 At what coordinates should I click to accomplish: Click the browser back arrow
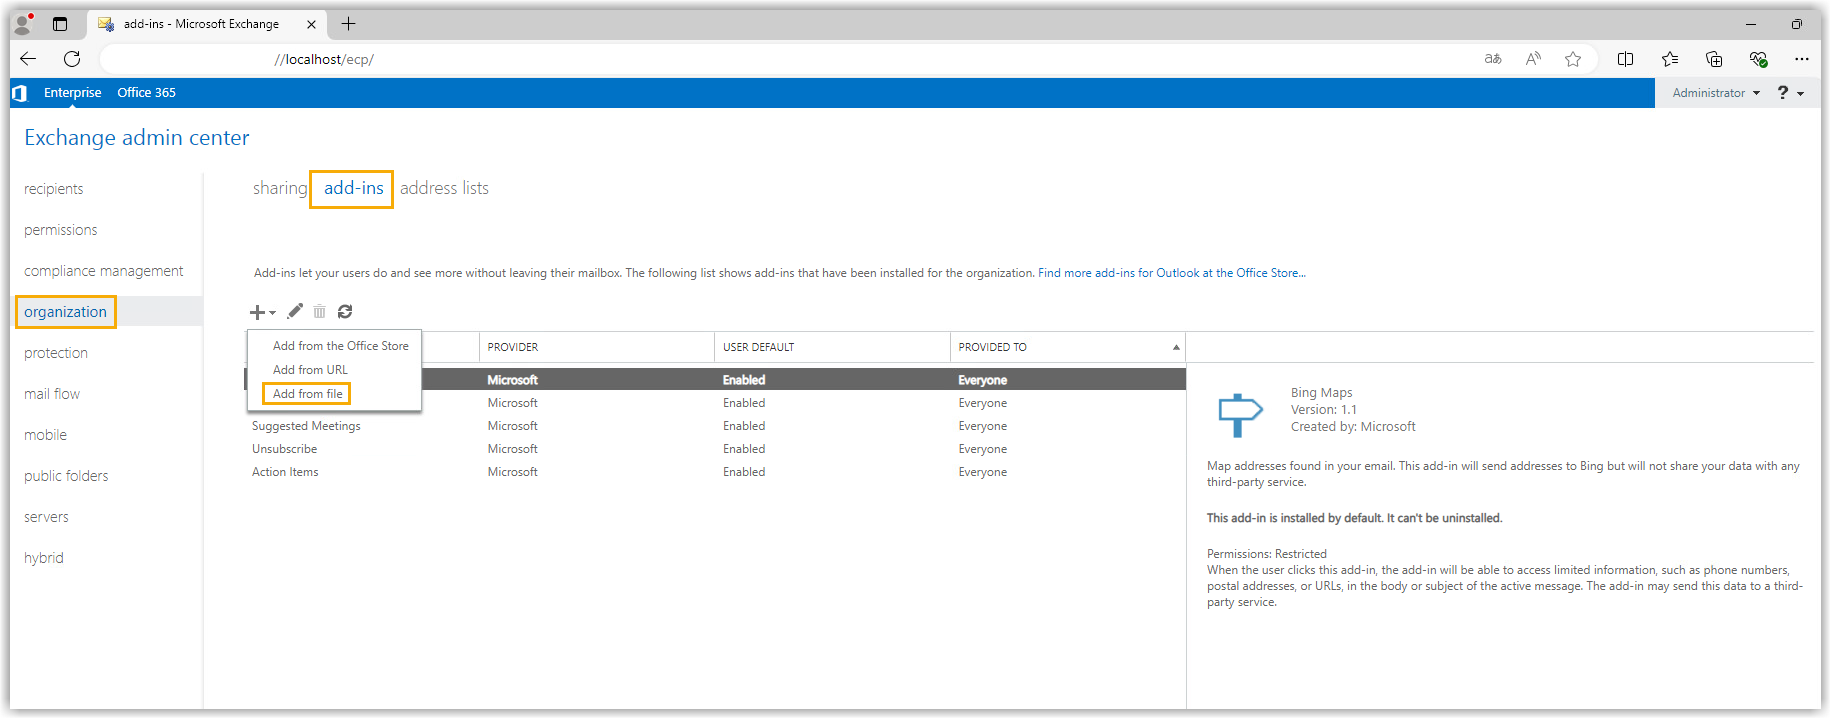click(28, 59)
